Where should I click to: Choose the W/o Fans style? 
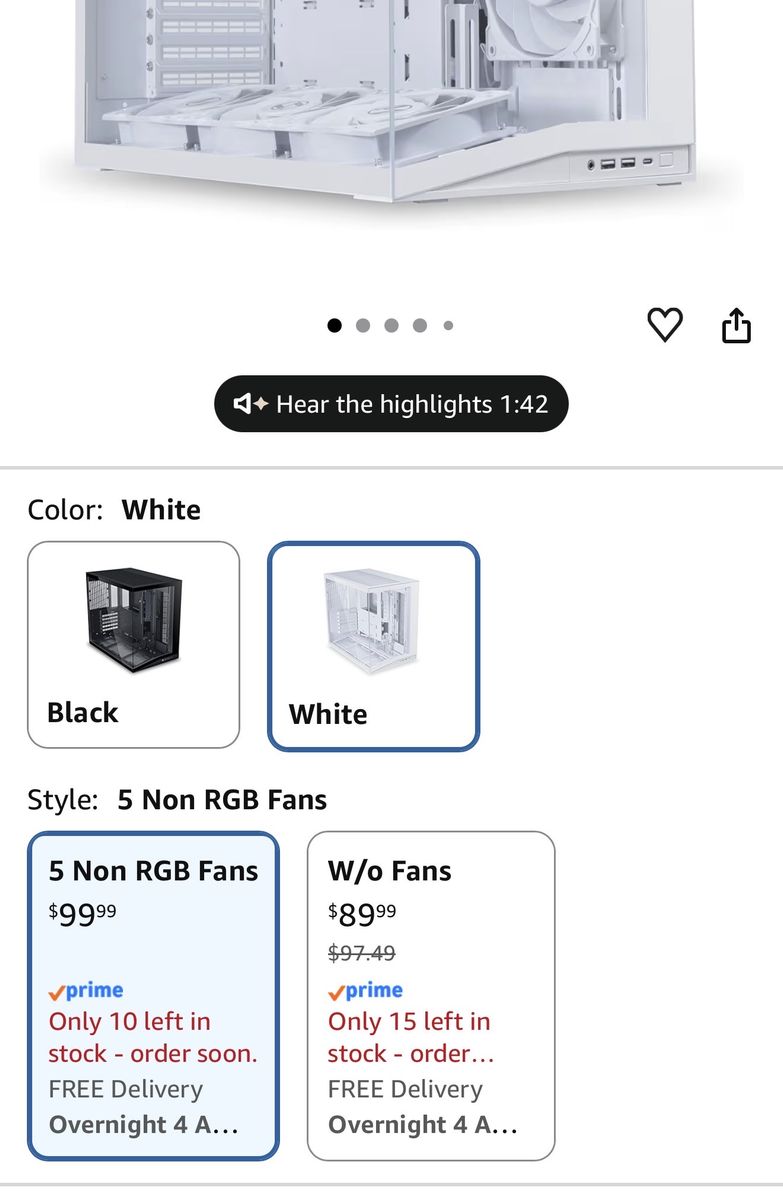click(431, 996)
